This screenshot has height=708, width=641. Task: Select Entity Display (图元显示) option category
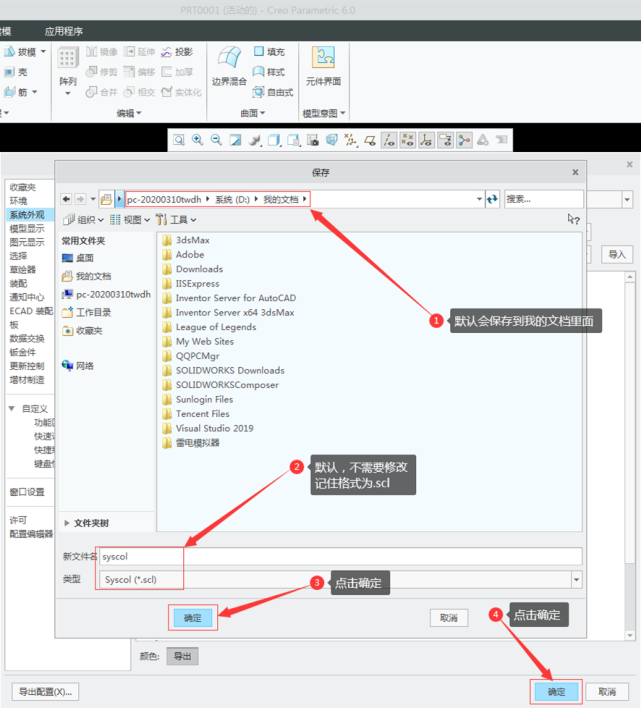pyautogui.click(x=27, y=242)
